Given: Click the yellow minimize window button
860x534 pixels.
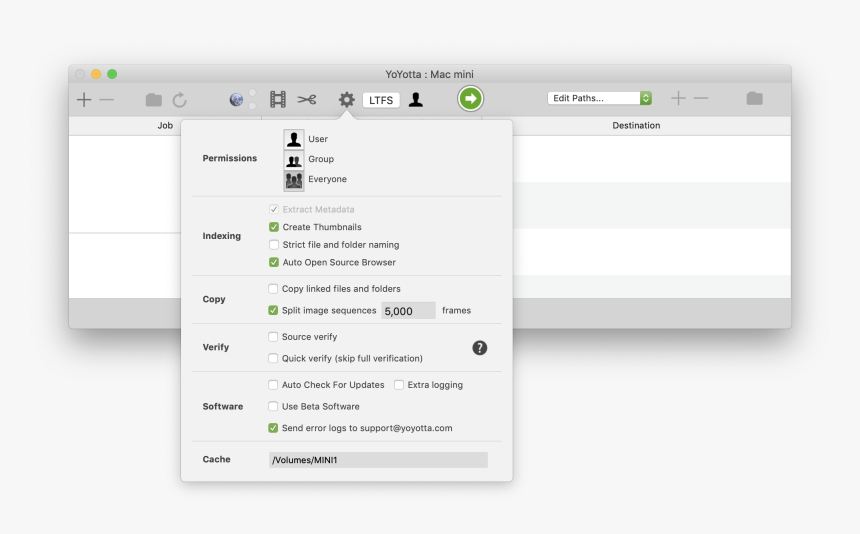Looking at the screenshot, I should click(96, 74).
